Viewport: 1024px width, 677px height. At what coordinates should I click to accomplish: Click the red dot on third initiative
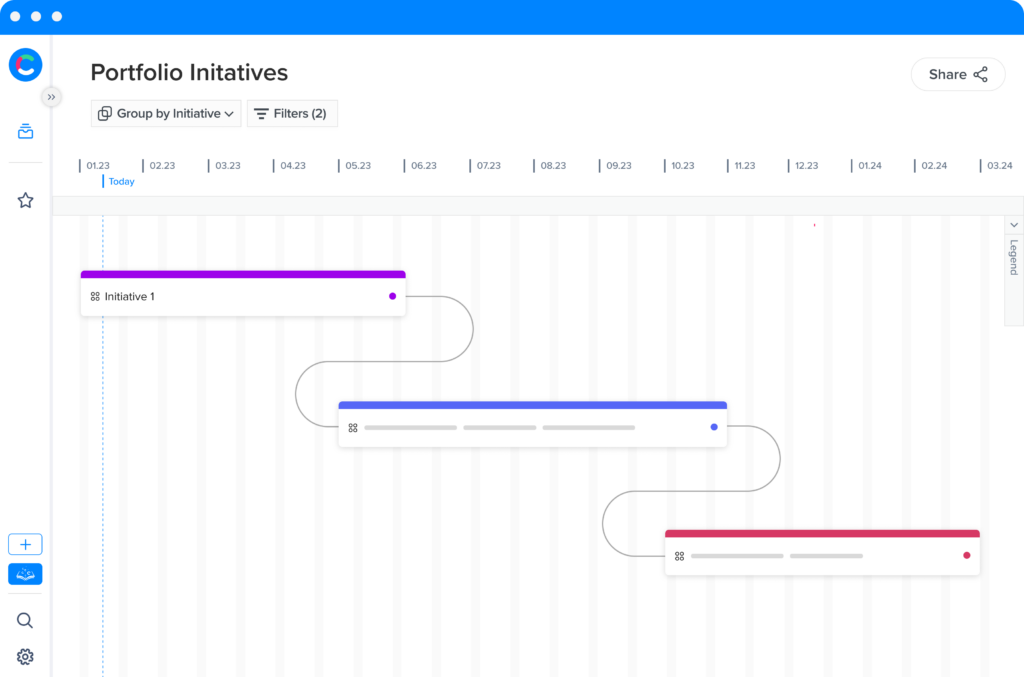click(x=967, y=555)
